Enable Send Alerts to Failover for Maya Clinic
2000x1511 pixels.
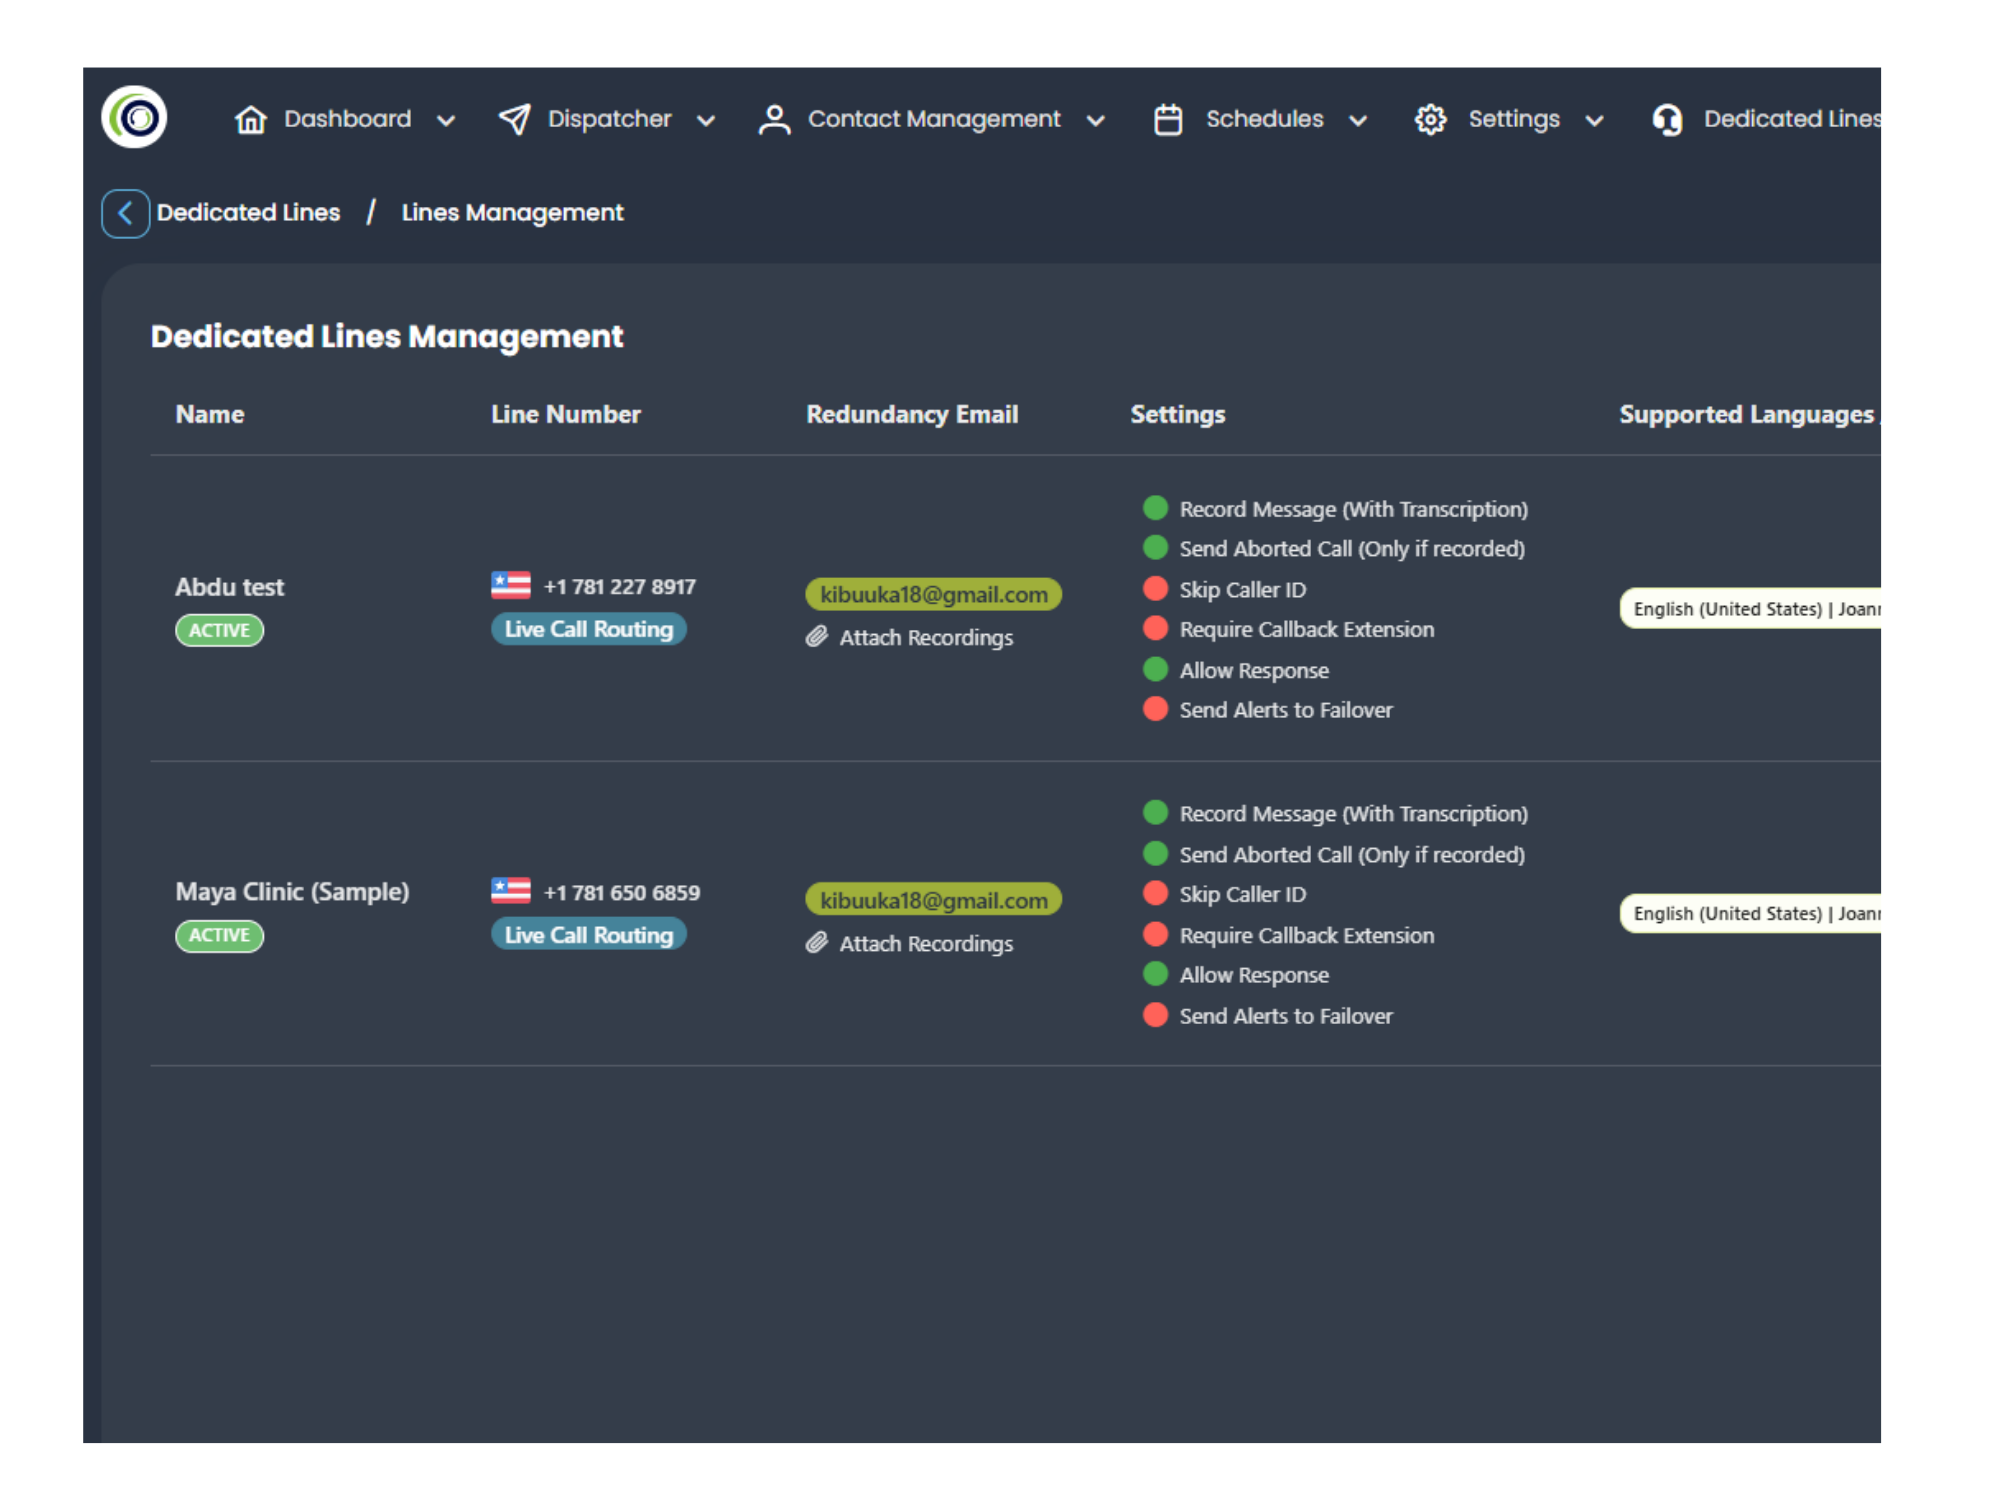(x=1155, y=1015)
